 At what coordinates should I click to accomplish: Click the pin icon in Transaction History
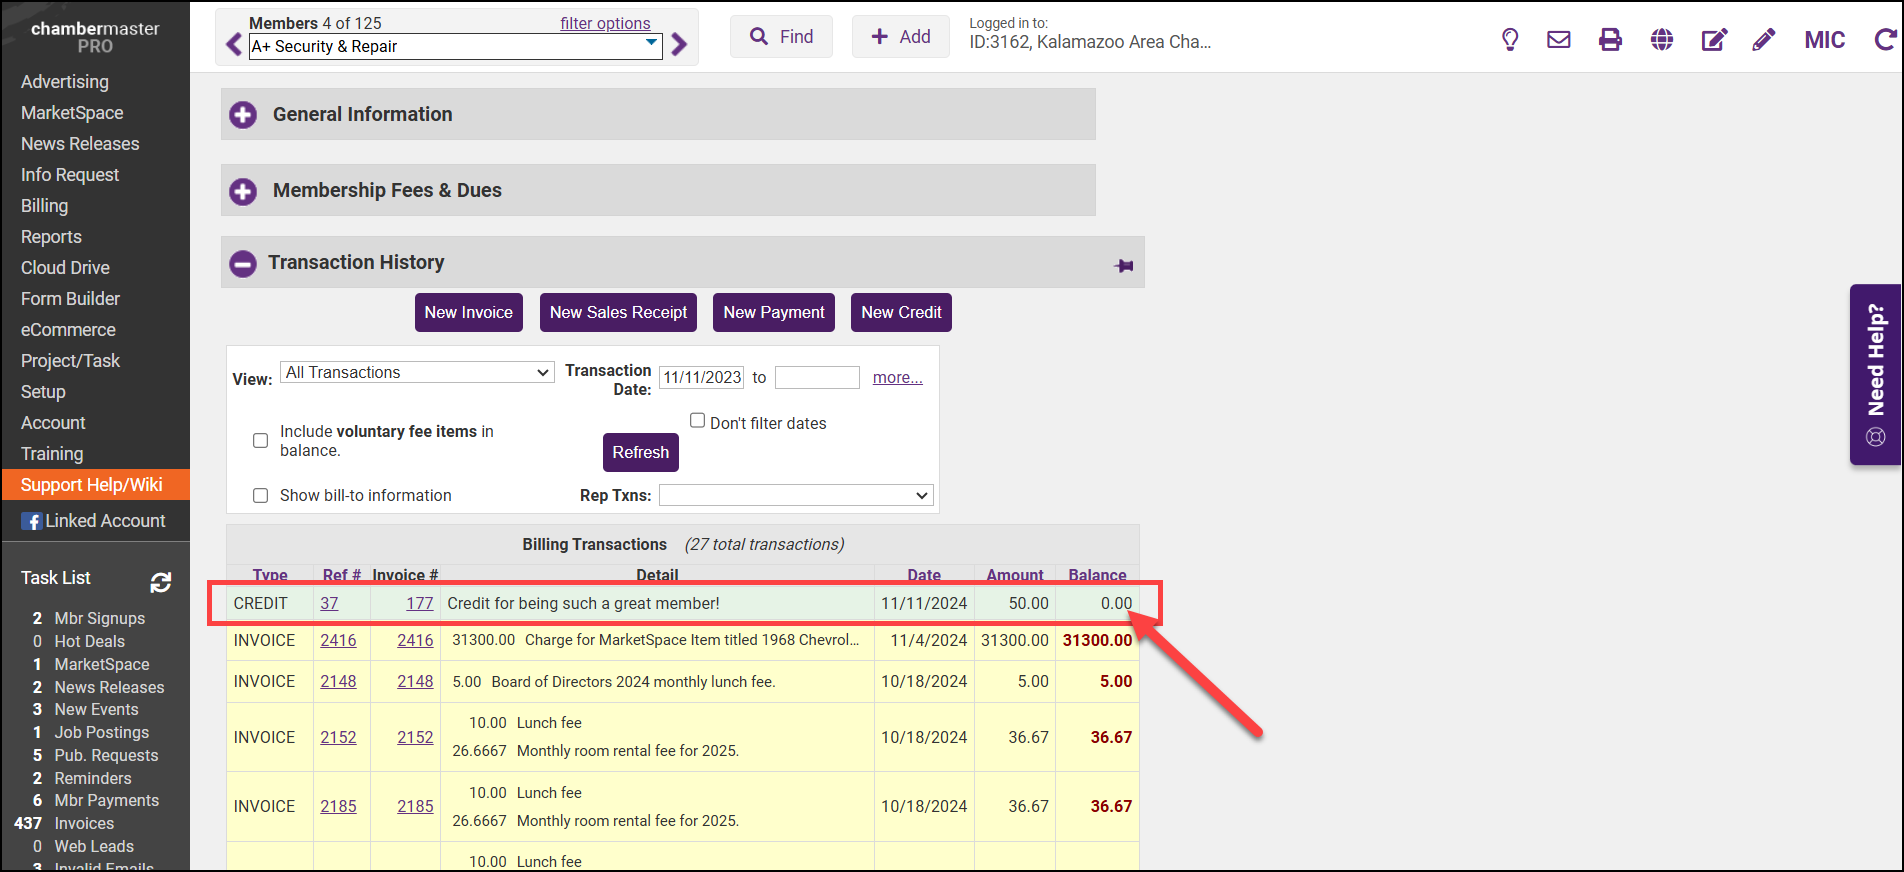coord(1124,265)
